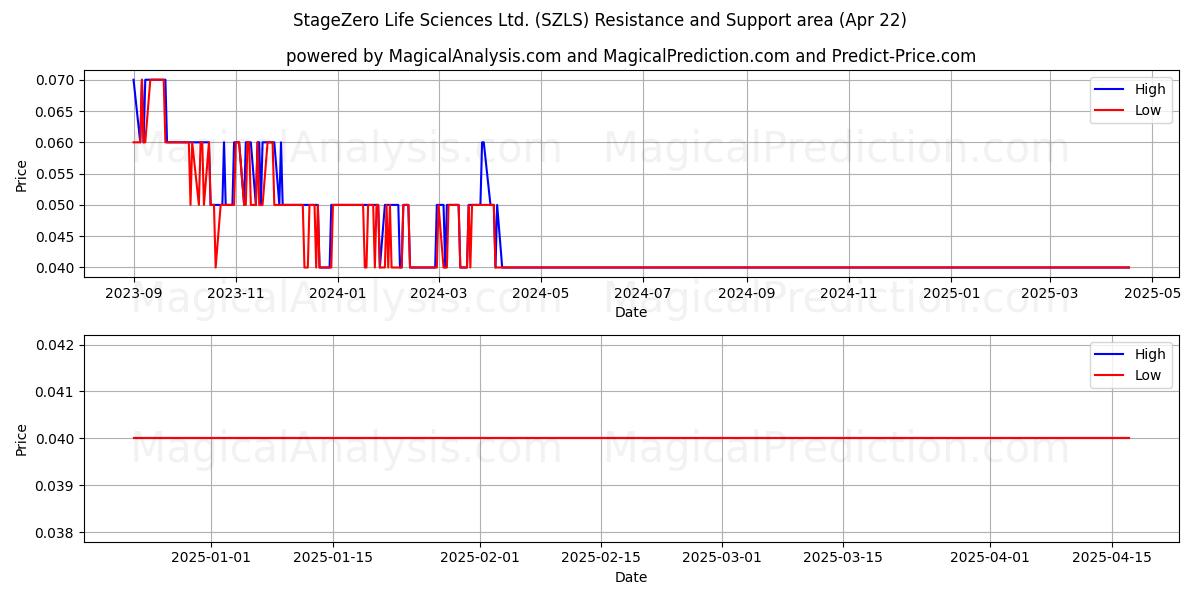Click the '2024-11' date tick label

pyautogui.click(x=848, y=293)
